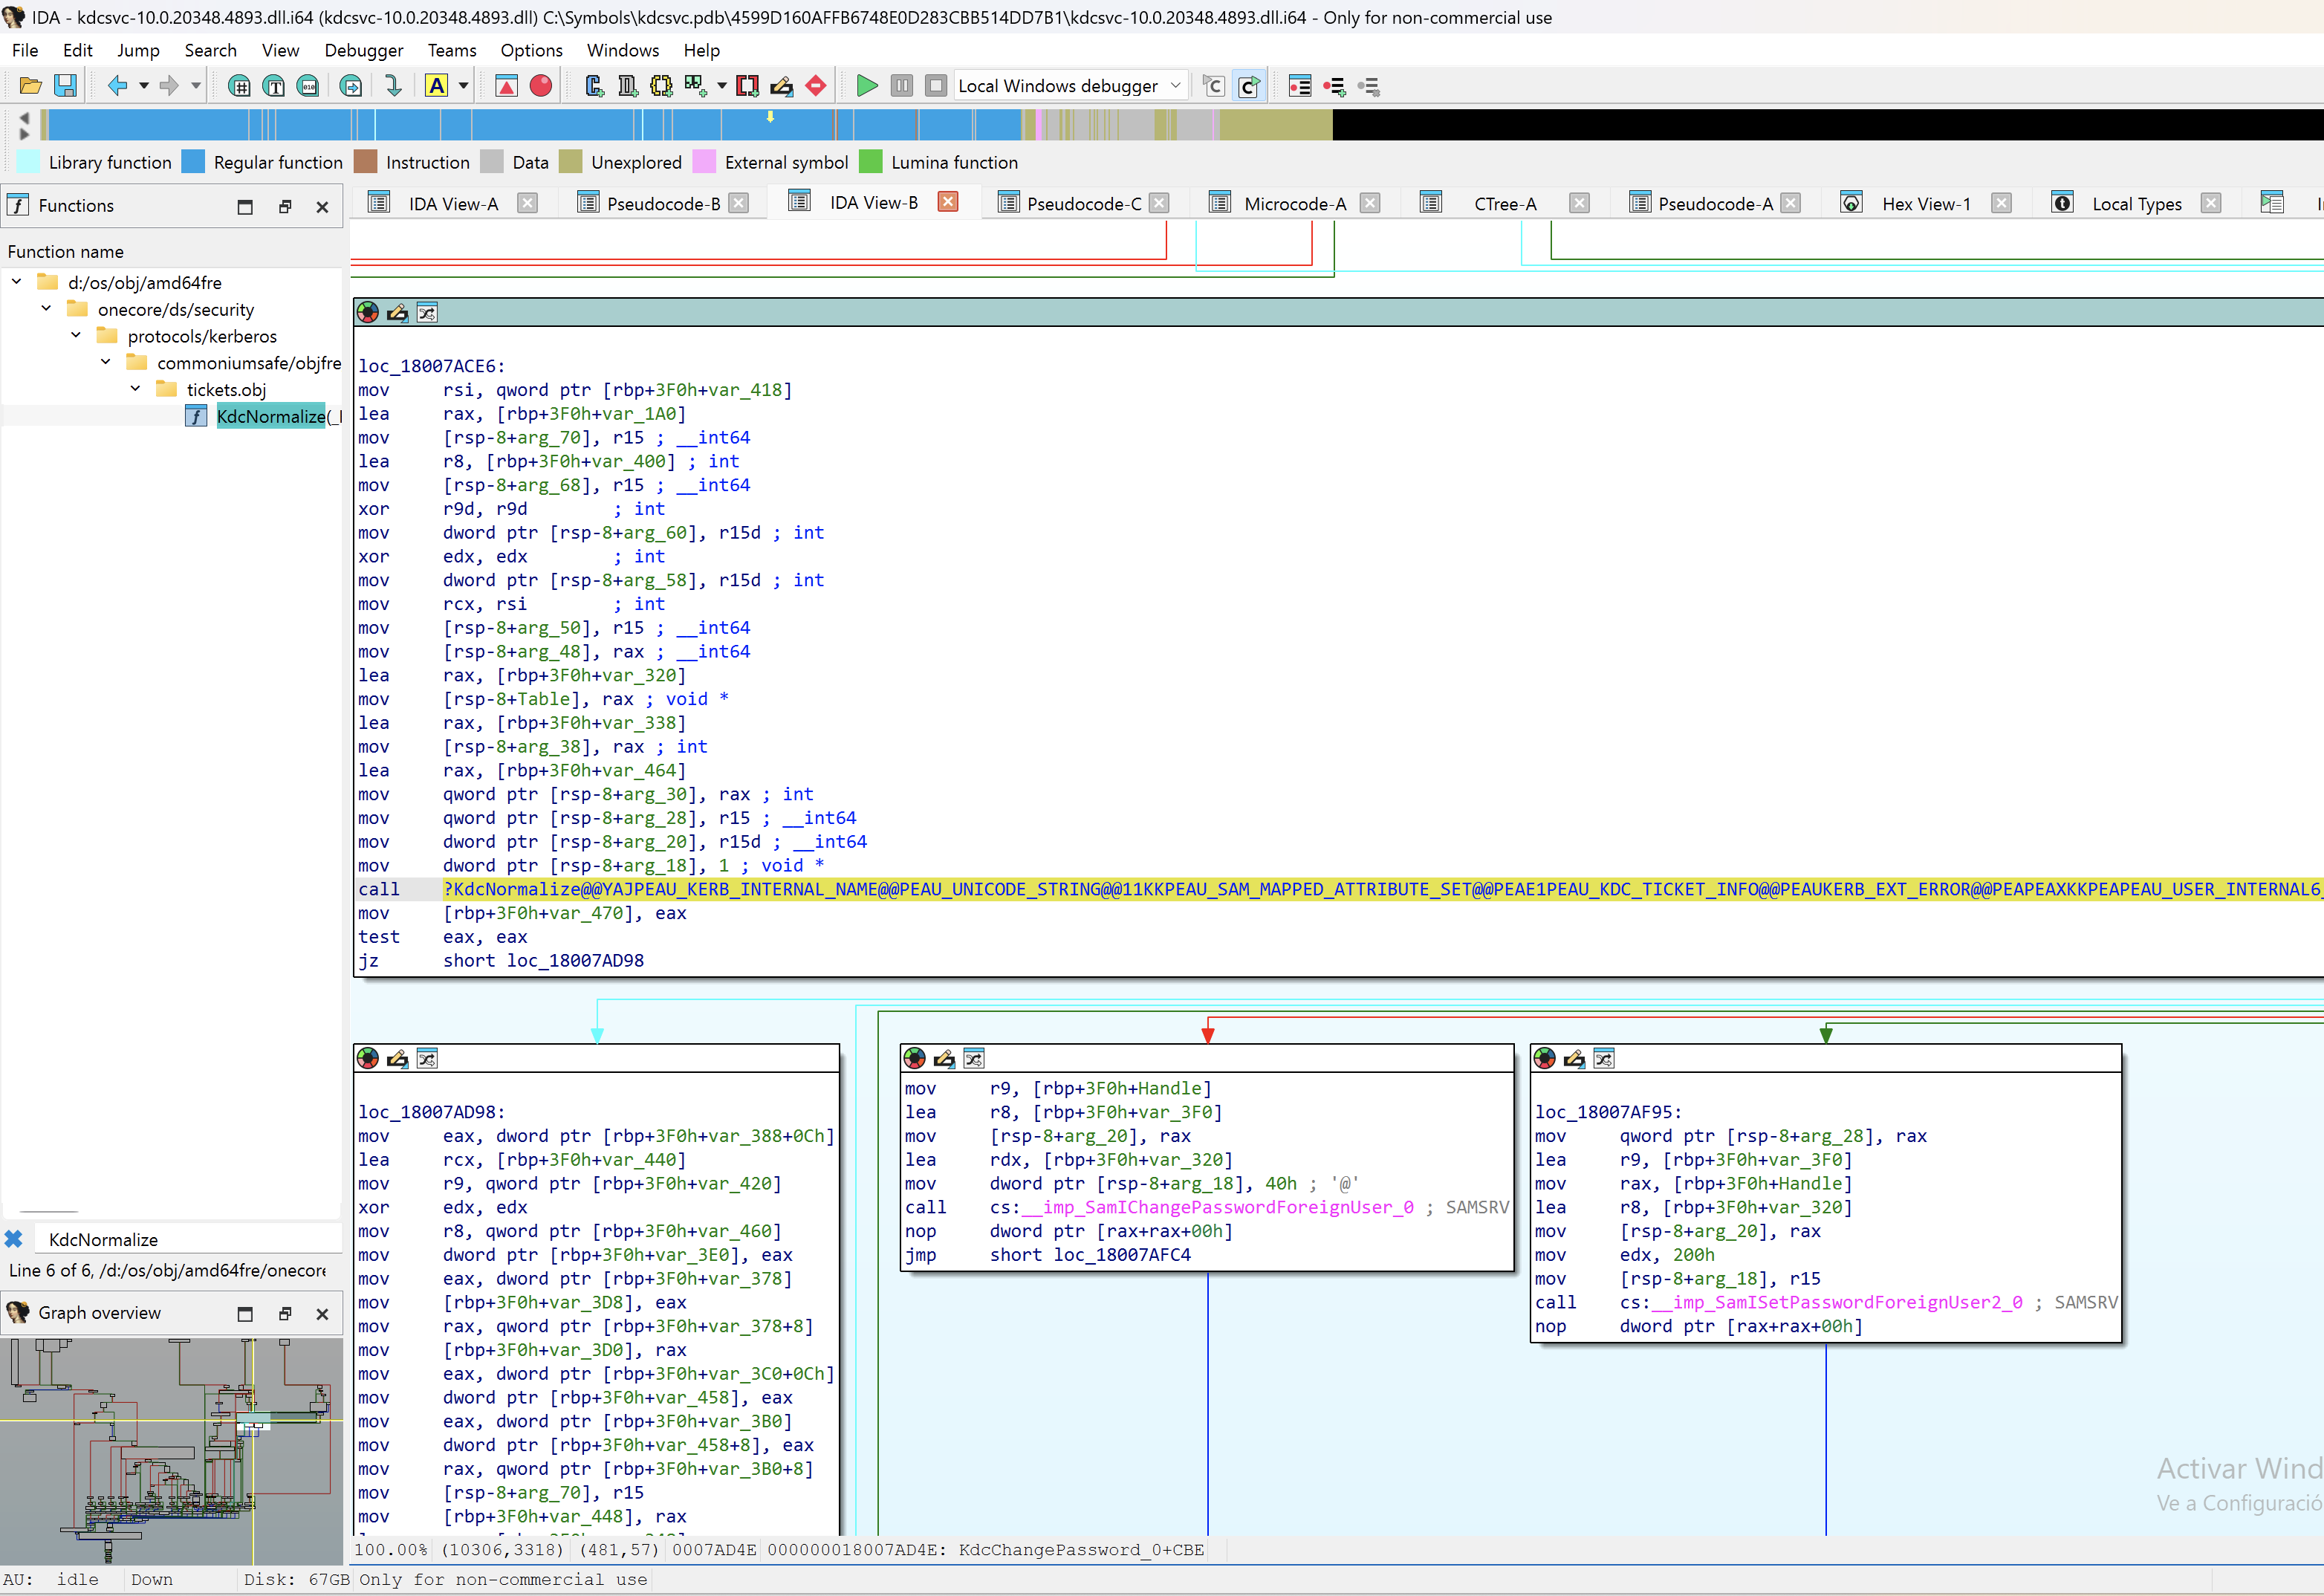
Task: Open the Options menu
Action: click(531, 50)
